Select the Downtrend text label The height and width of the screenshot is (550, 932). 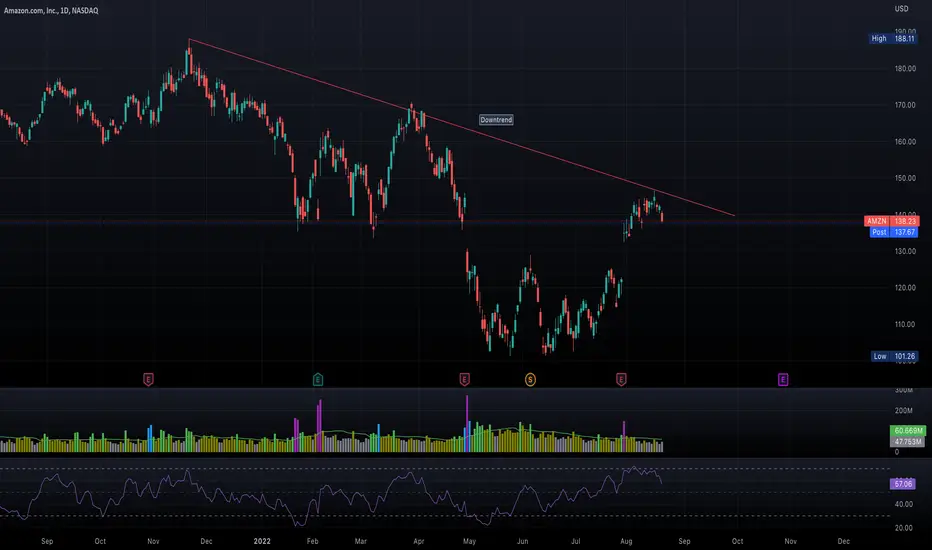[x=496, y=120]
